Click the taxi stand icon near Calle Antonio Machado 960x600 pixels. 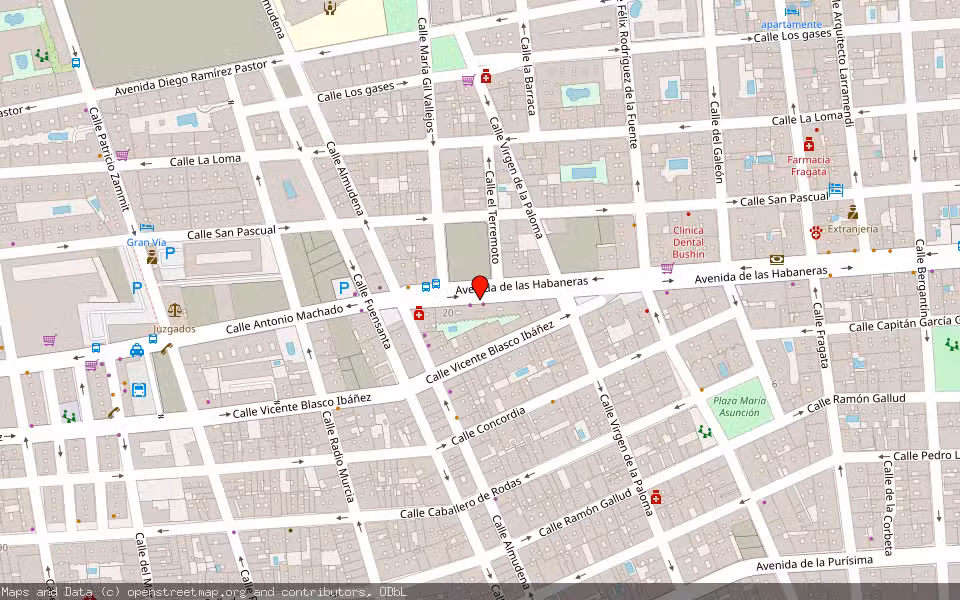pos(137,352)
